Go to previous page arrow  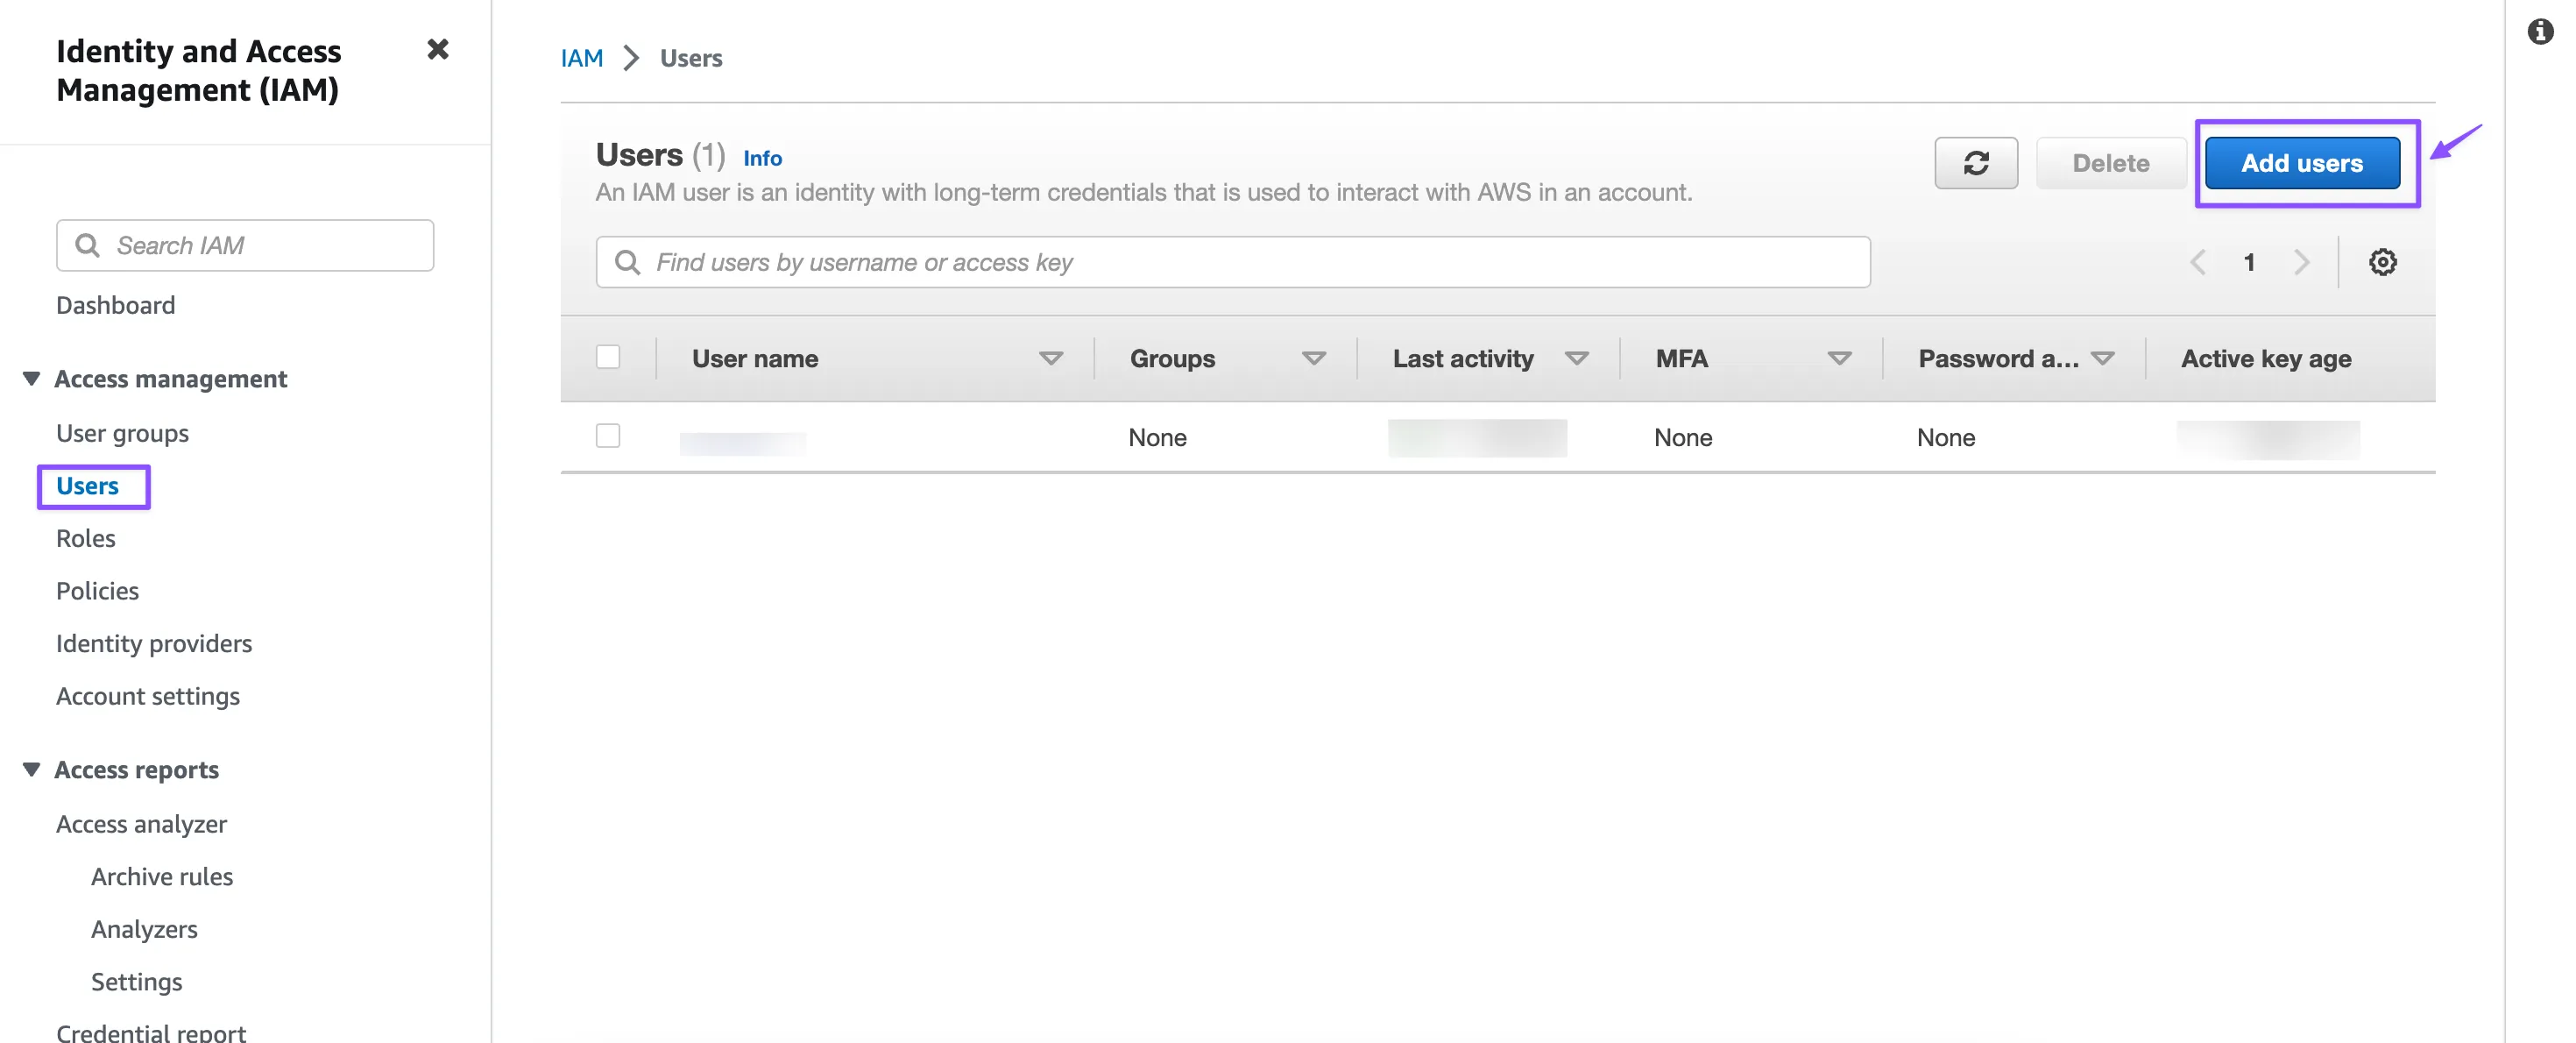click(x=2198, y=262)
